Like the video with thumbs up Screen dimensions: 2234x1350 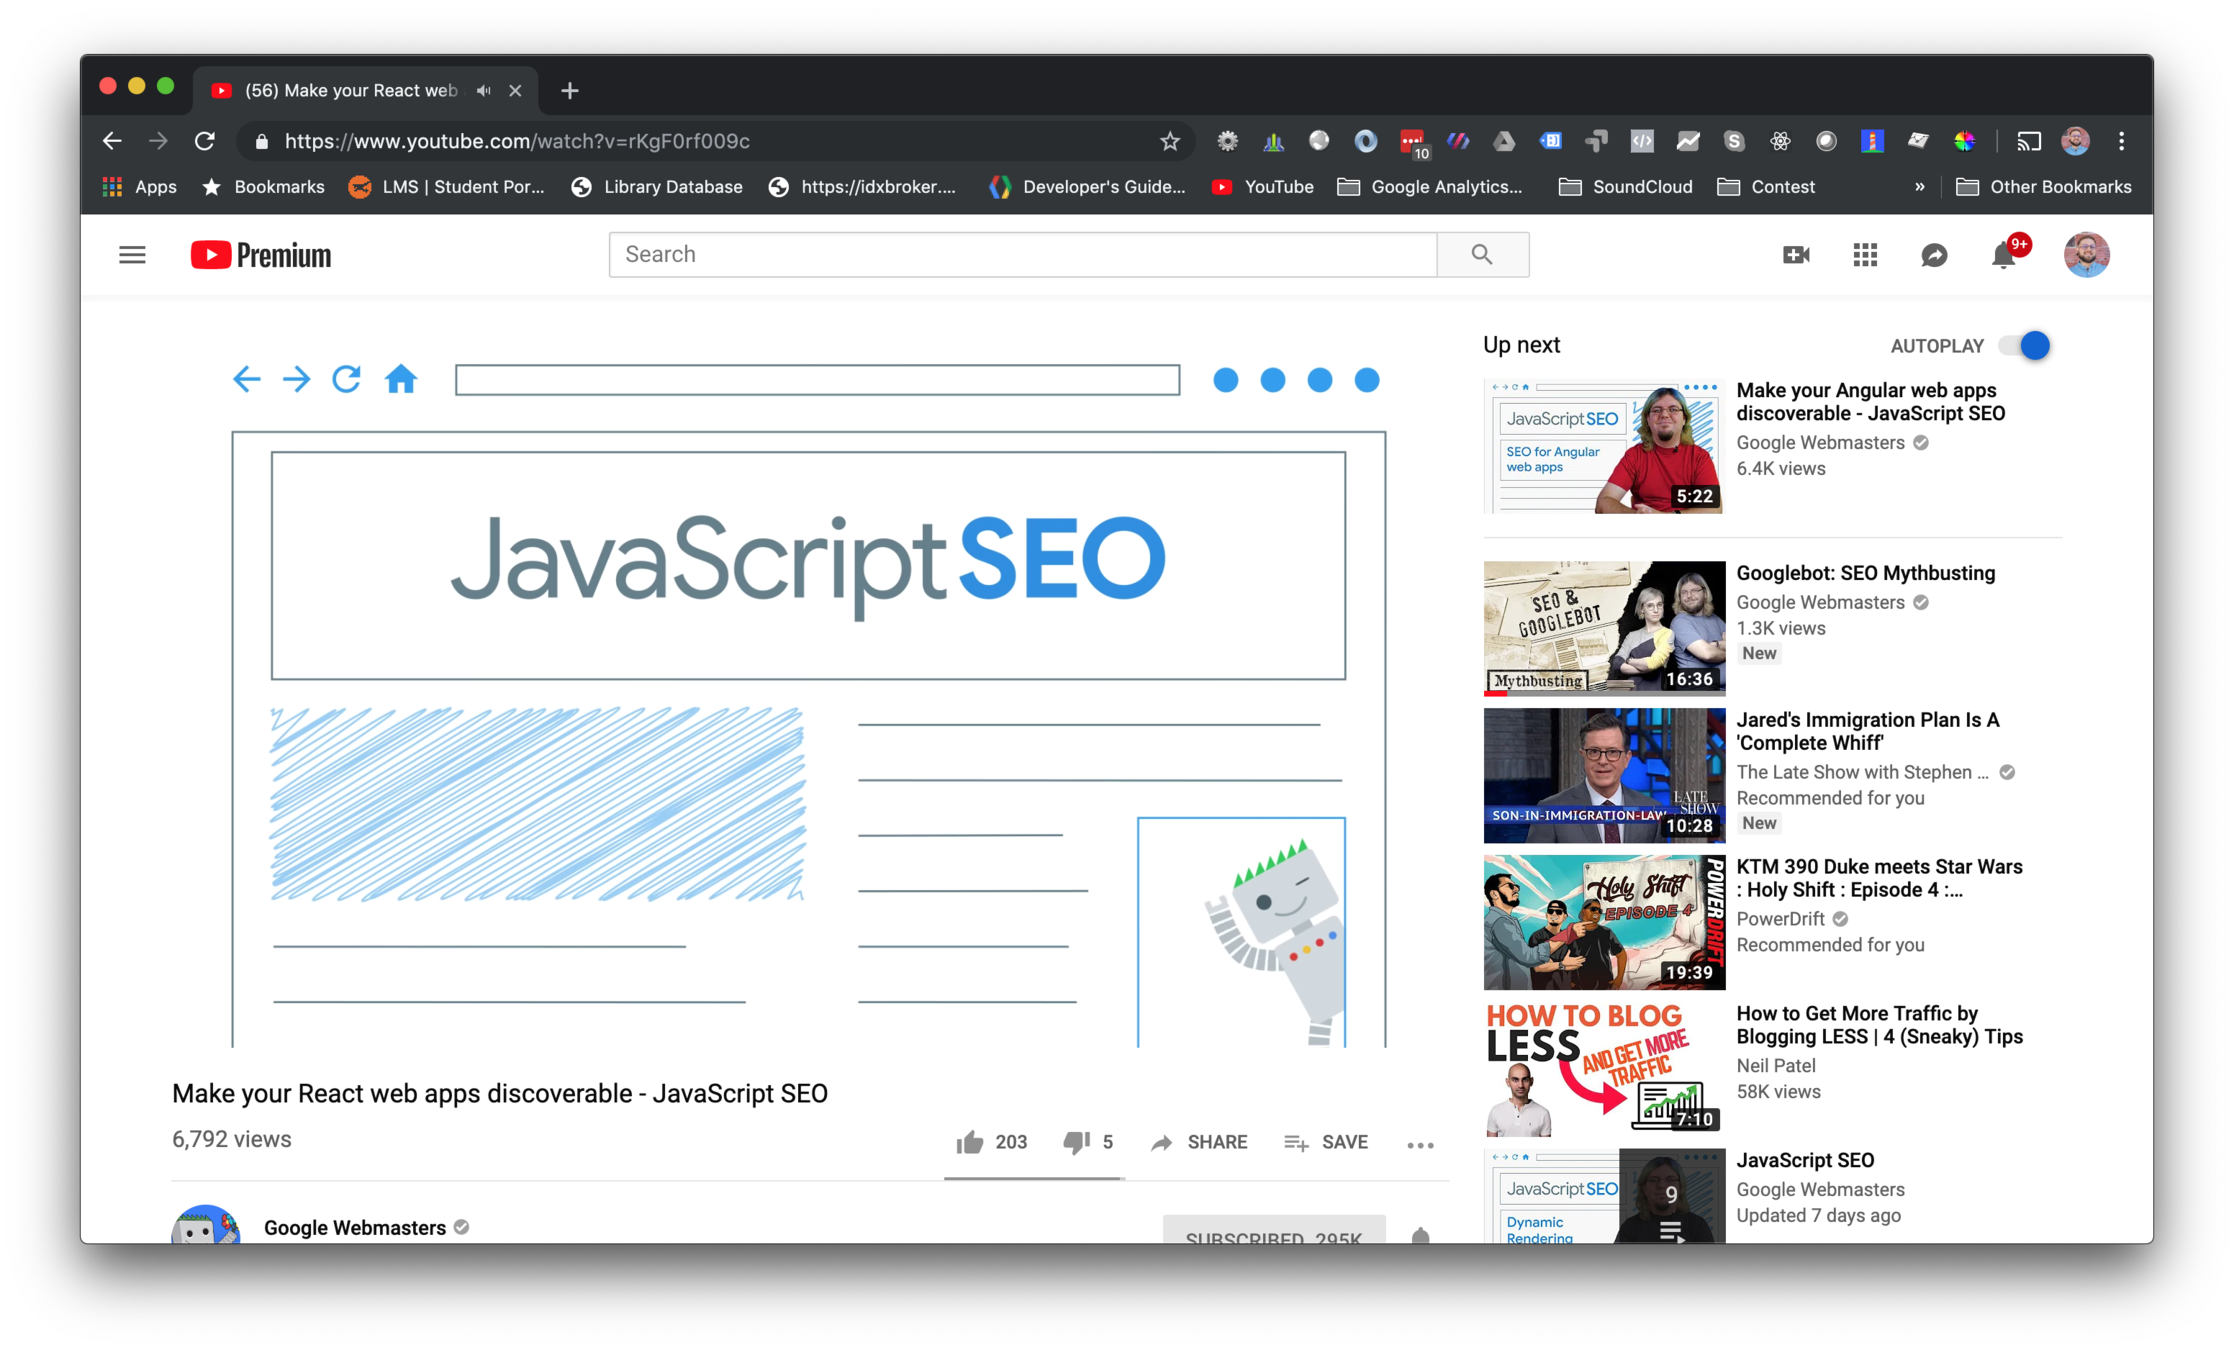pos(970,1142)
